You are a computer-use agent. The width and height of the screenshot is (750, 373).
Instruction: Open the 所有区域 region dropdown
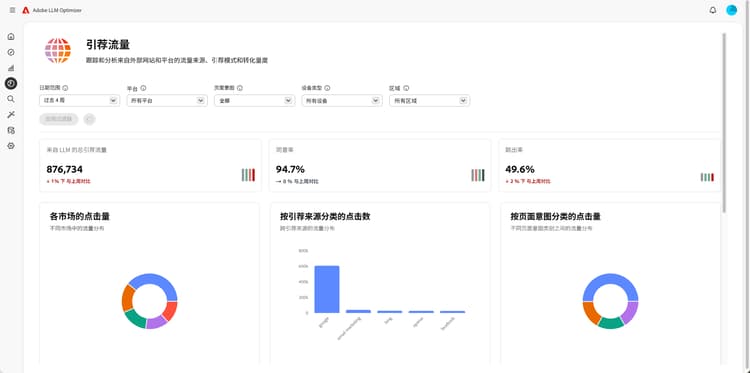tap(430, 100)
